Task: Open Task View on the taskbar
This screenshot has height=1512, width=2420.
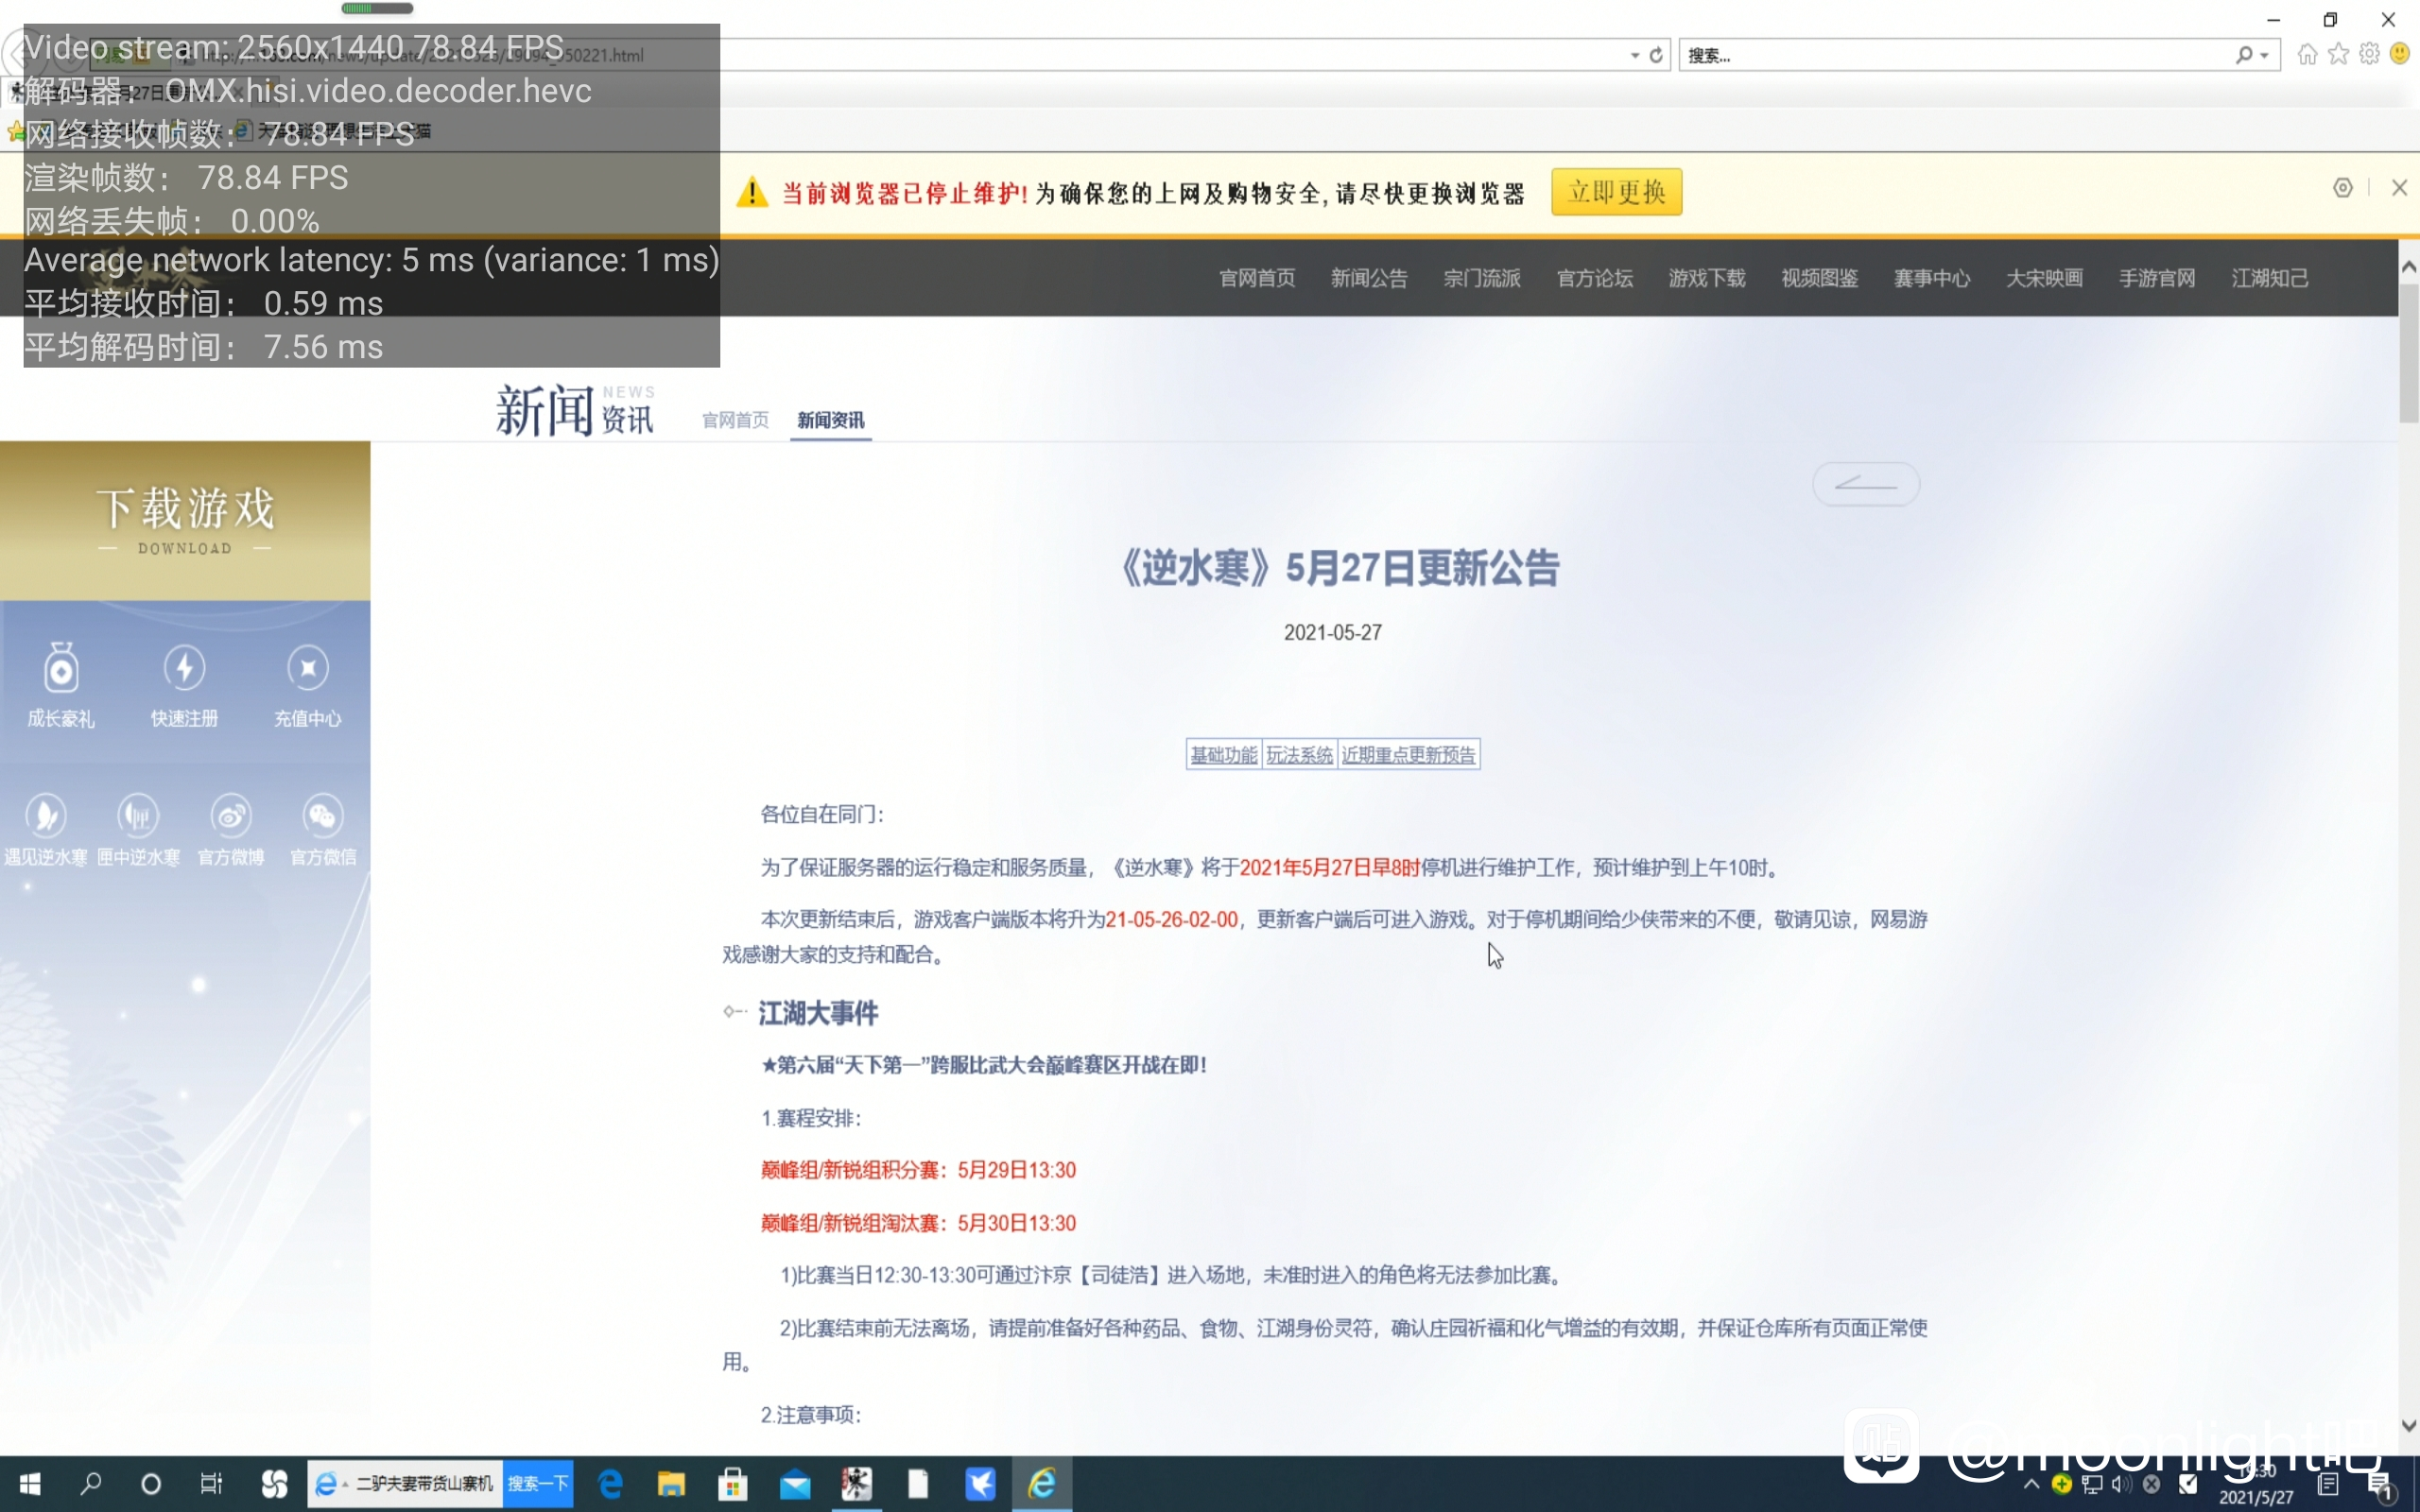Action: 211,1484
